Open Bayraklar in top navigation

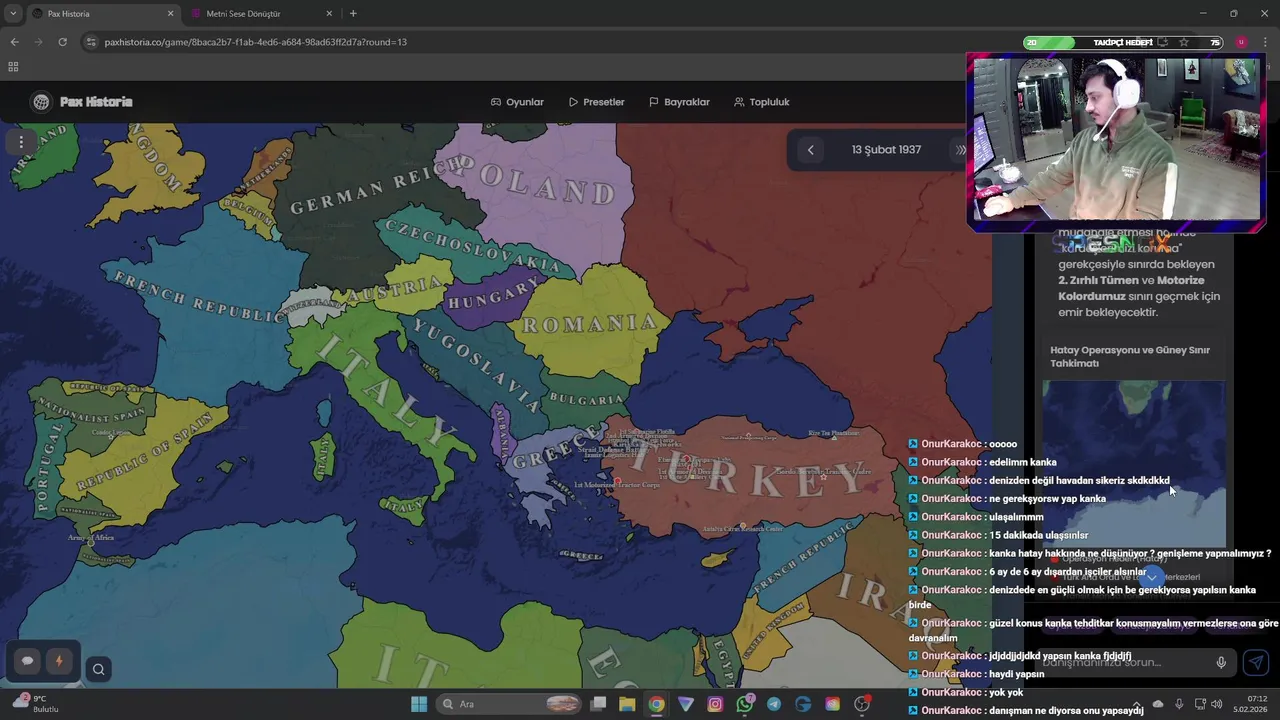pyautogui.click(x=679, y=102)
